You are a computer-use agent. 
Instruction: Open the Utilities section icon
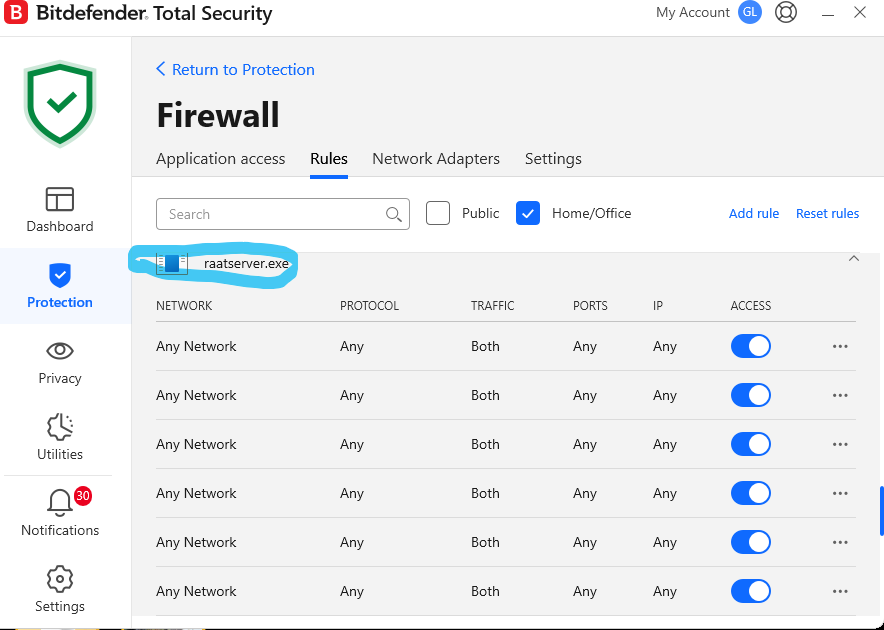(x=60, y=427)
